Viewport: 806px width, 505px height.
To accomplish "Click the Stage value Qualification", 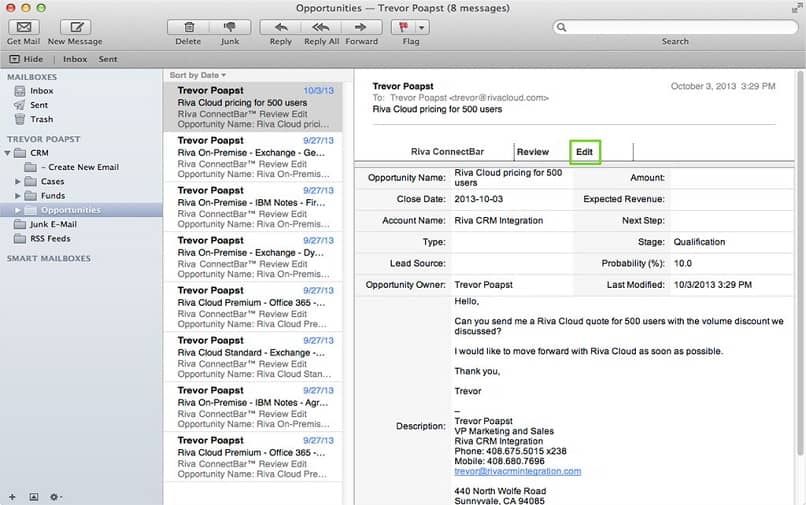I will tap(699, 242).
